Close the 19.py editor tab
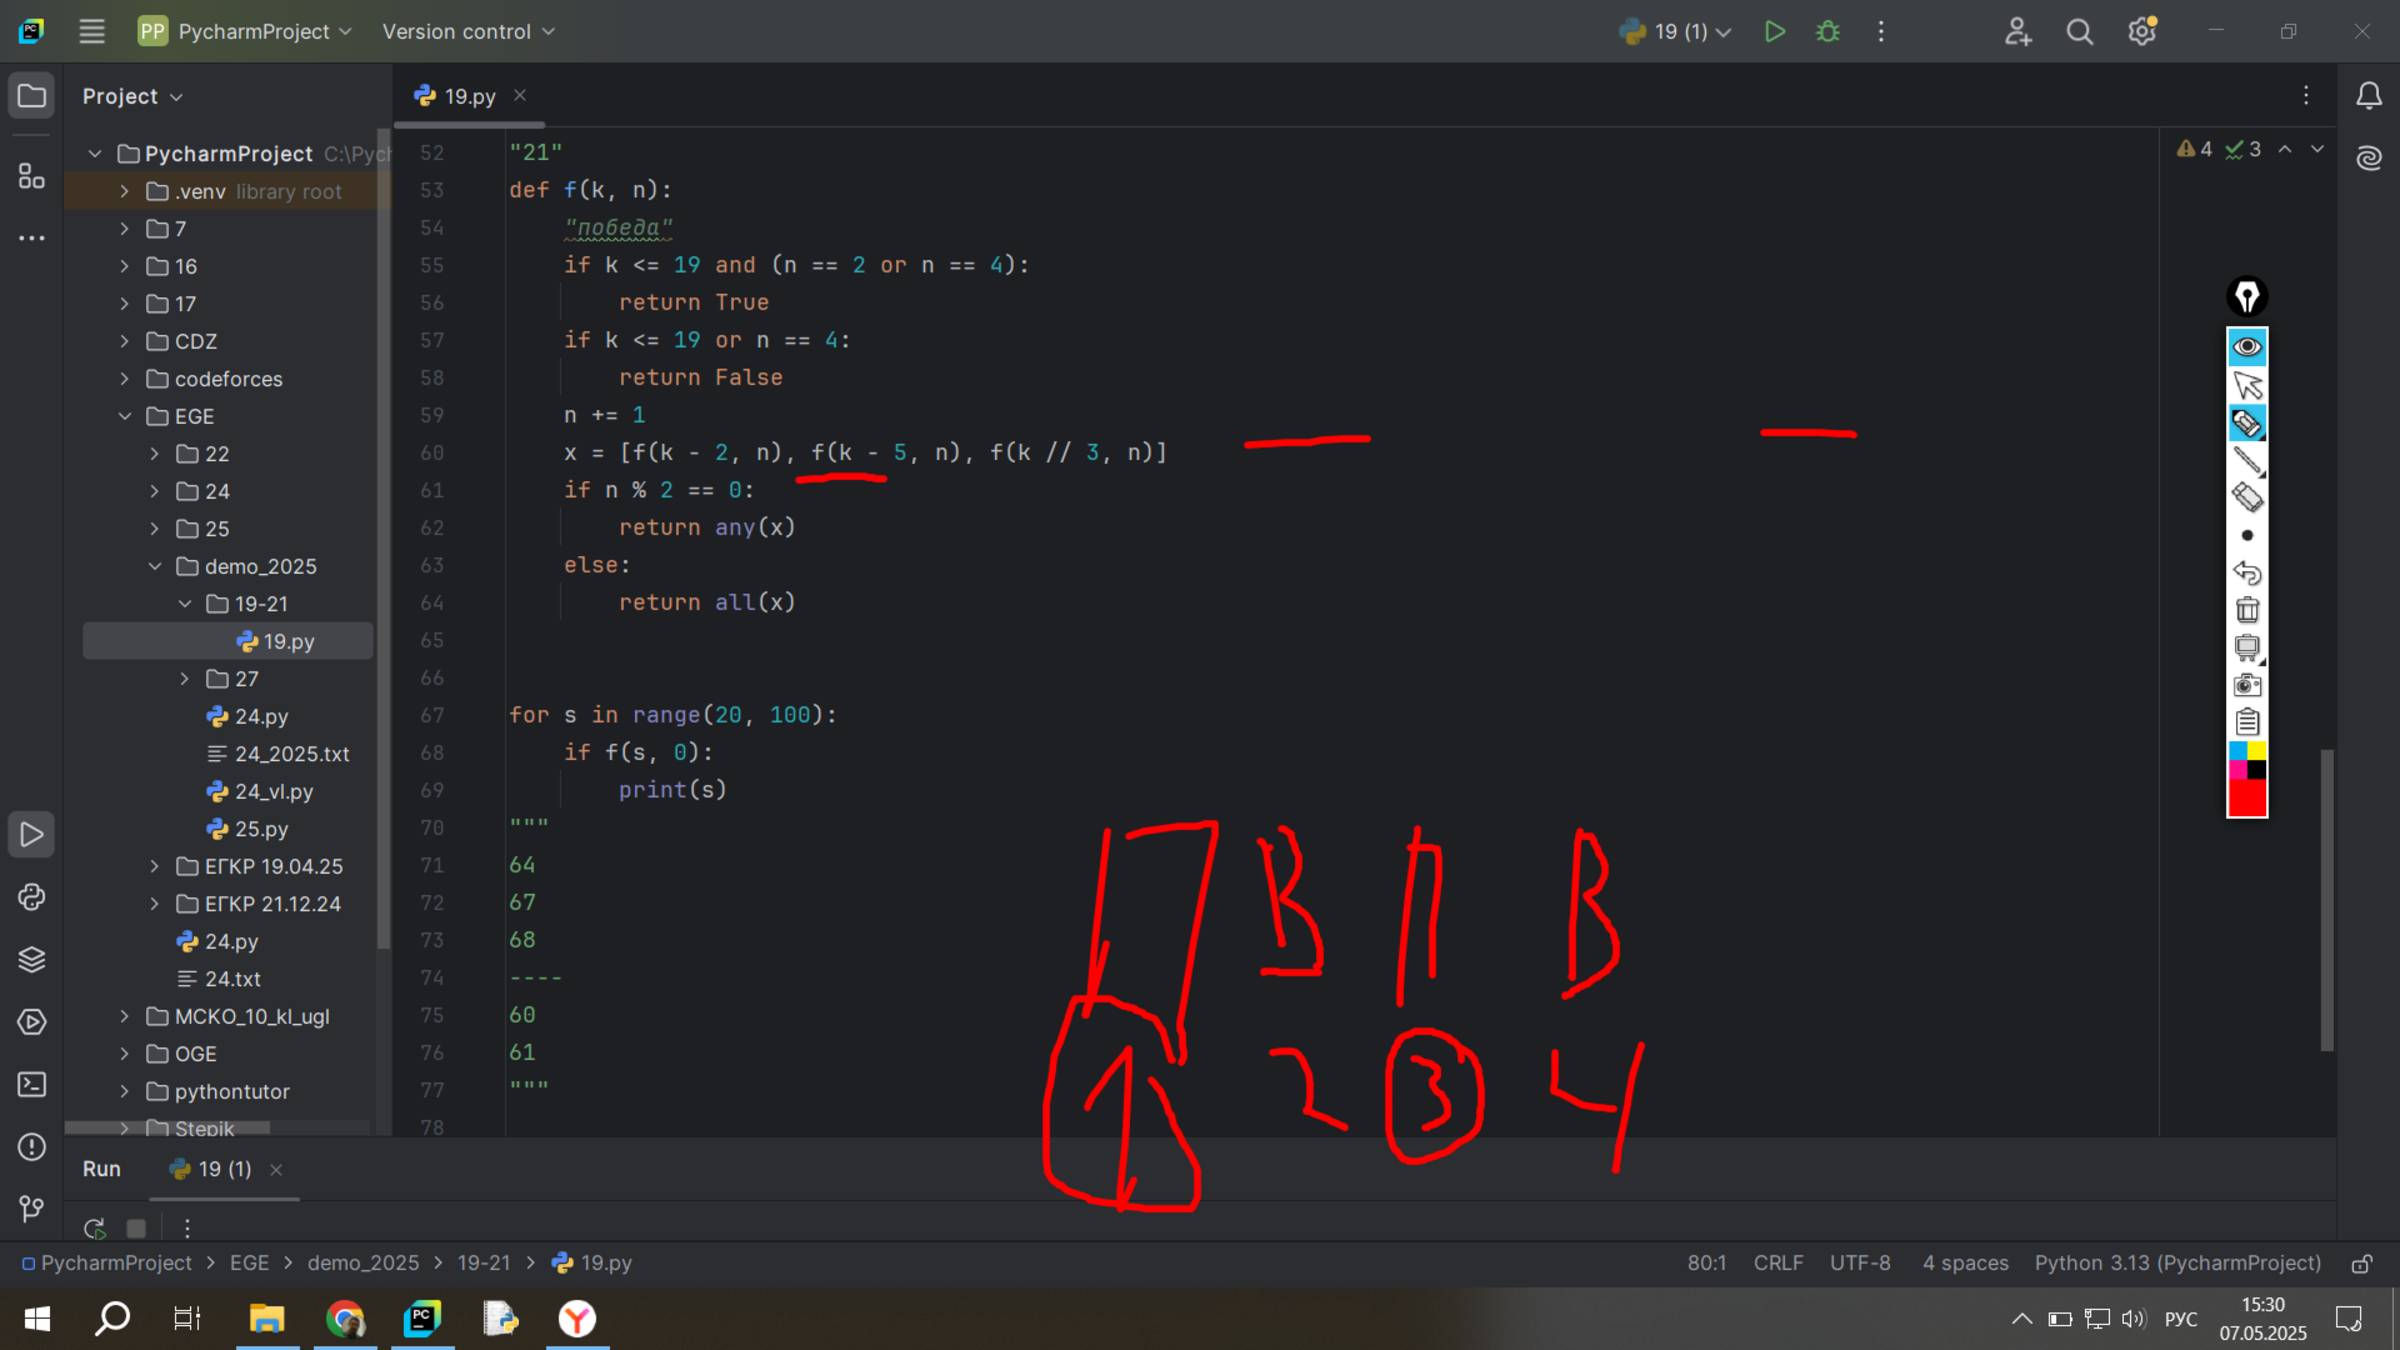The width and height of the screenshot is (2400, 1350). [x=520, y=95]
